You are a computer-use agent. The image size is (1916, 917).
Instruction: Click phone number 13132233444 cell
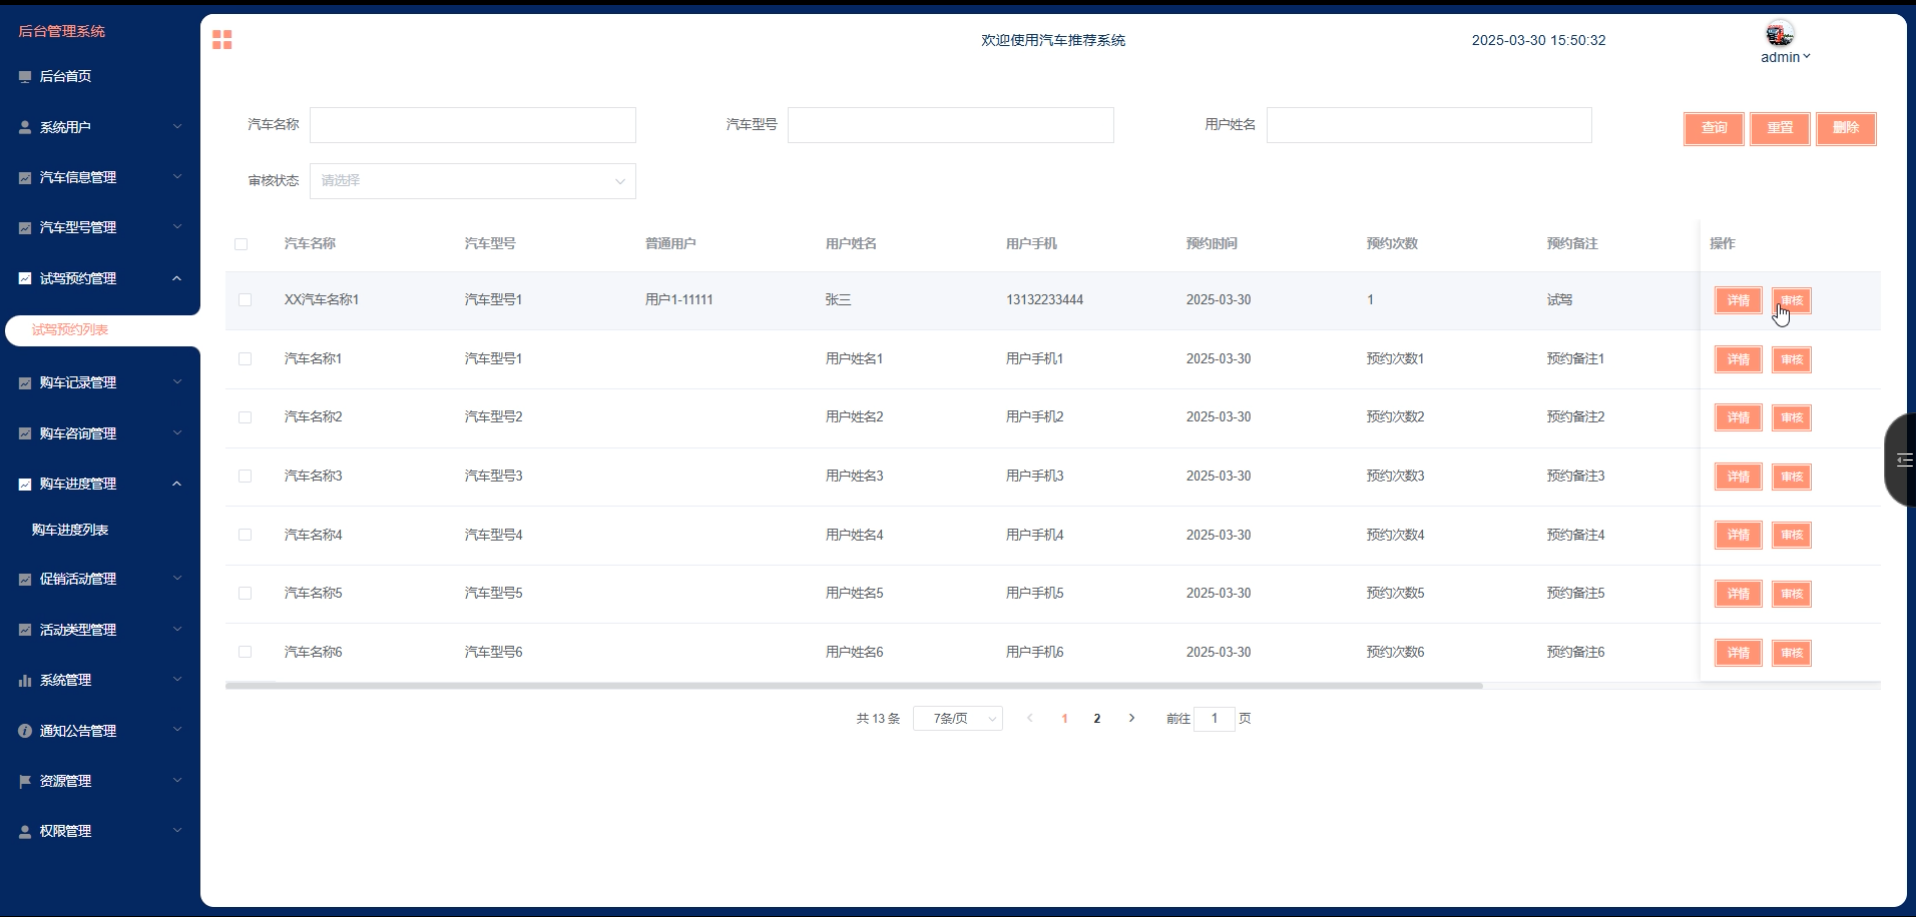pos(1044,300)
